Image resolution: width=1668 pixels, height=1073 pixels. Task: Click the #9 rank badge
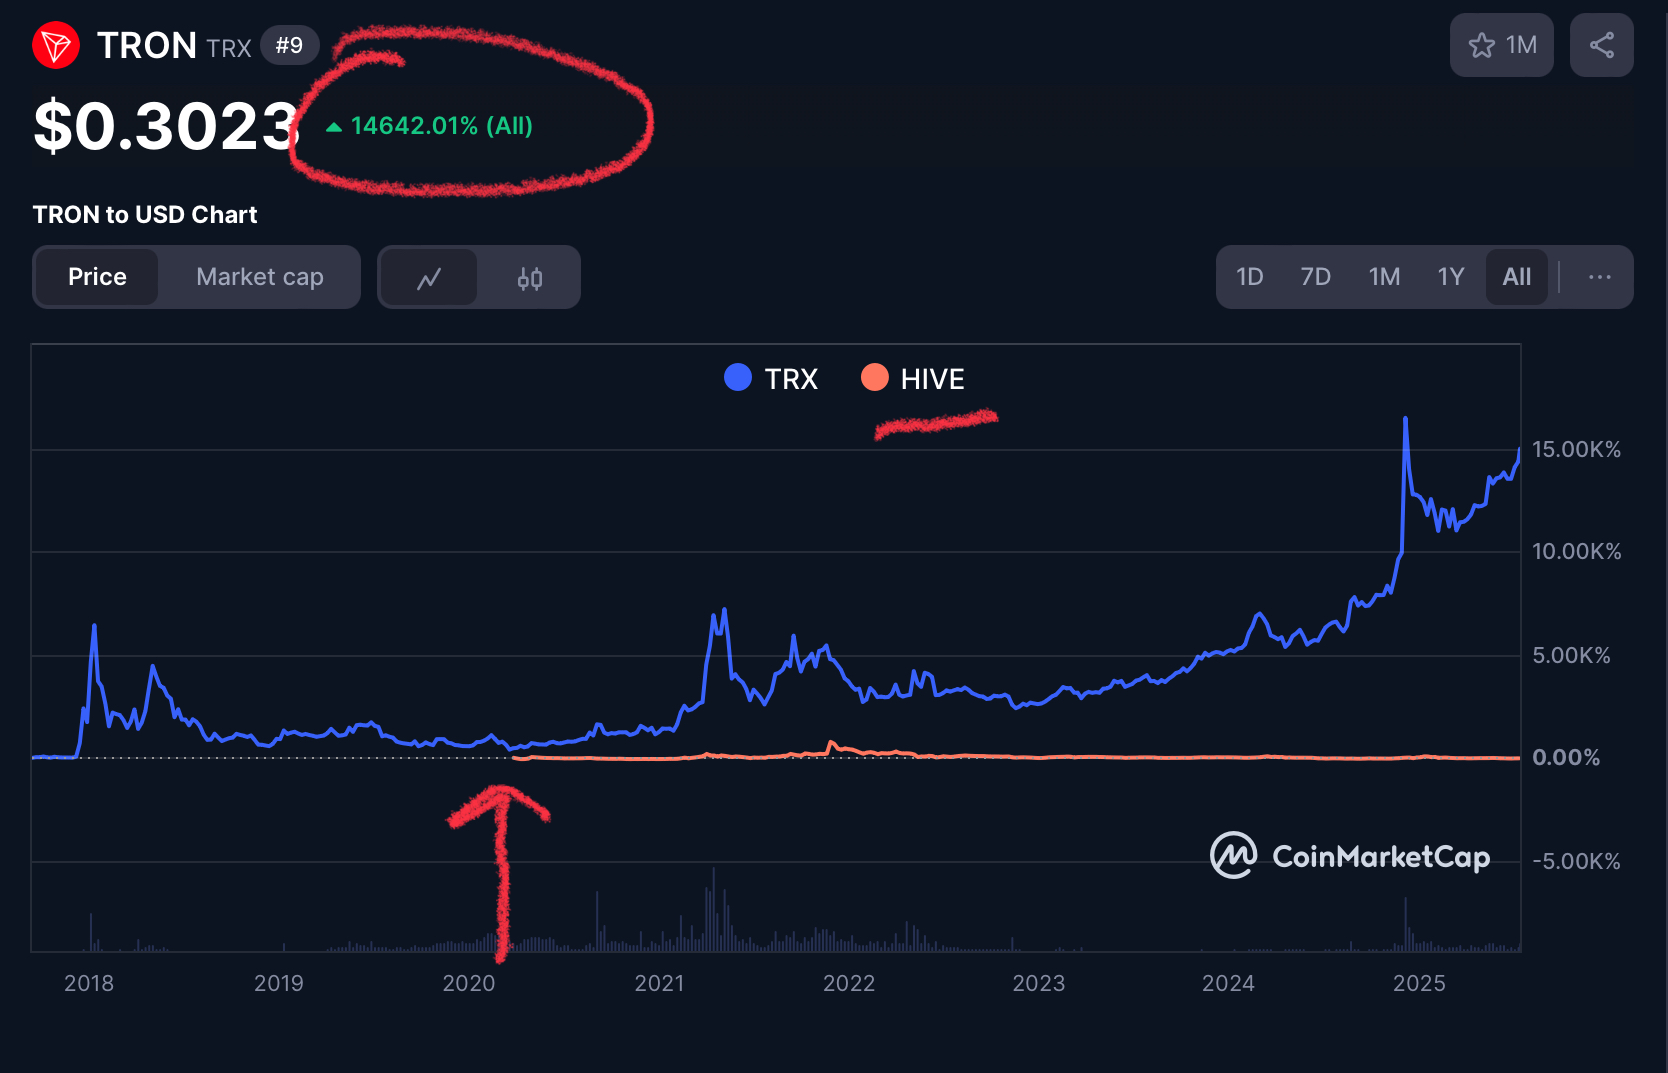(x=289, y=45)
